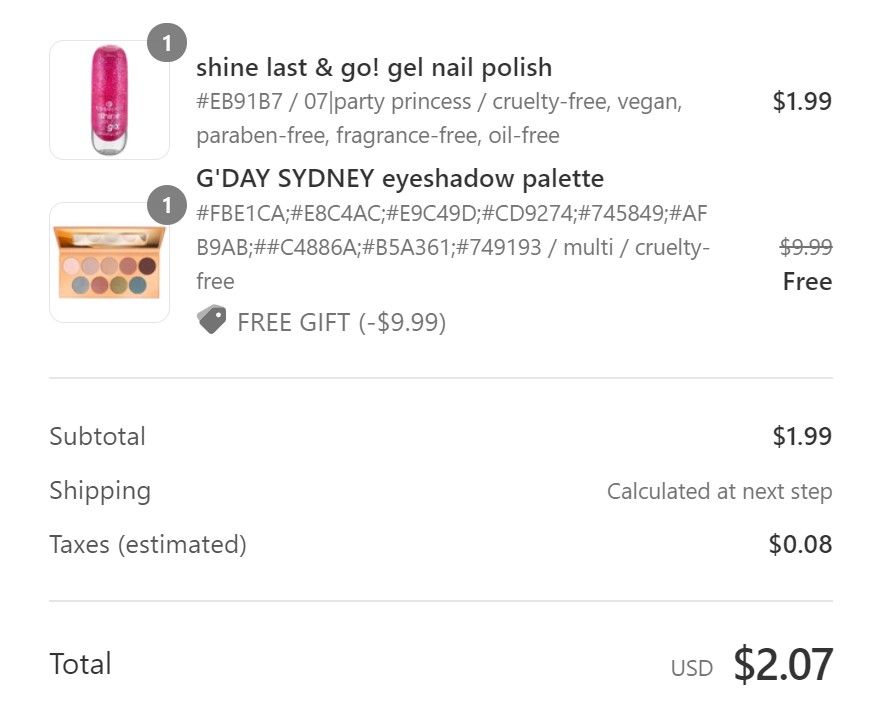Click the total amount $2.07
888x727 pixels.
coord(783,664)
